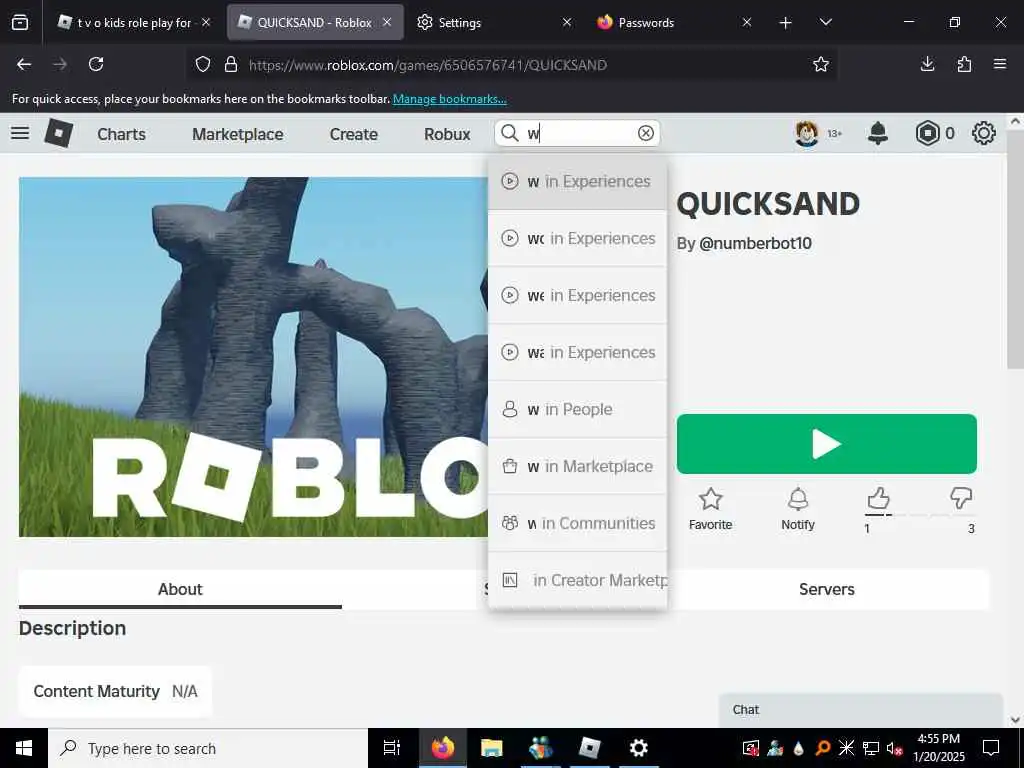The image size is (1024, 768).
Task: Open the Windows notification center icon
Action: click(991, 748)
